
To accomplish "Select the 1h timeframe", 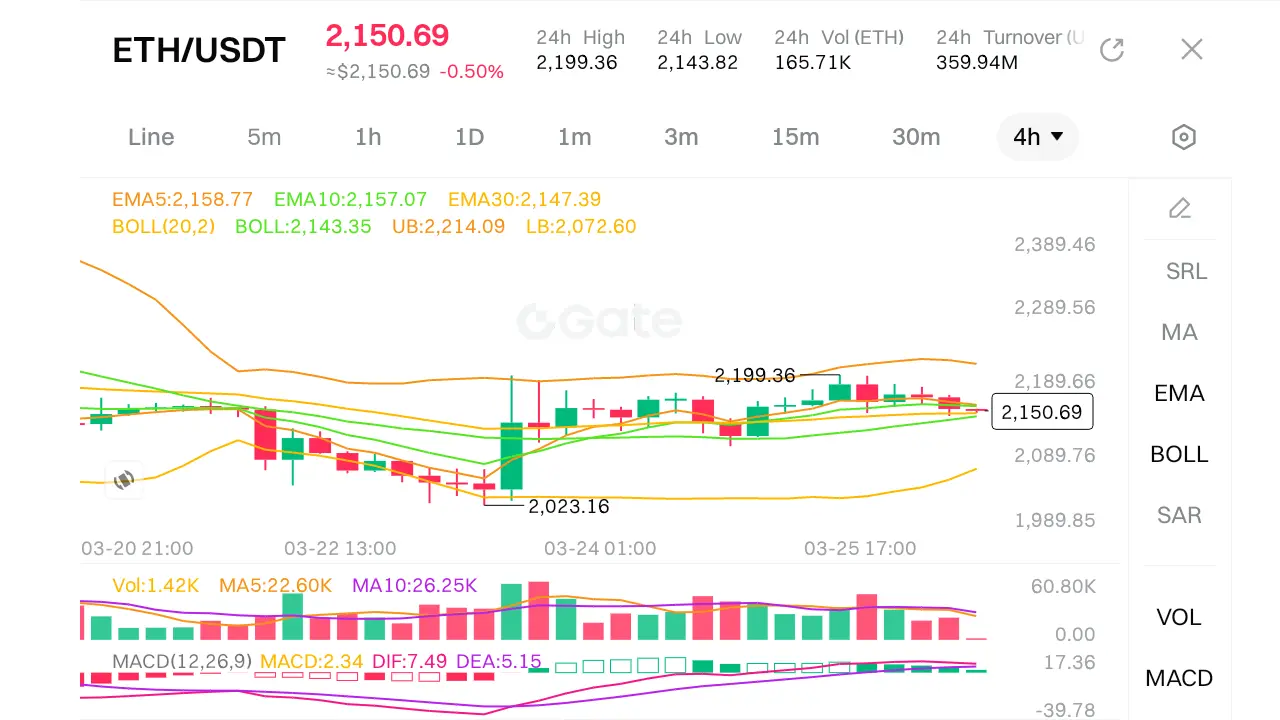I will click(x=368, y=137).
